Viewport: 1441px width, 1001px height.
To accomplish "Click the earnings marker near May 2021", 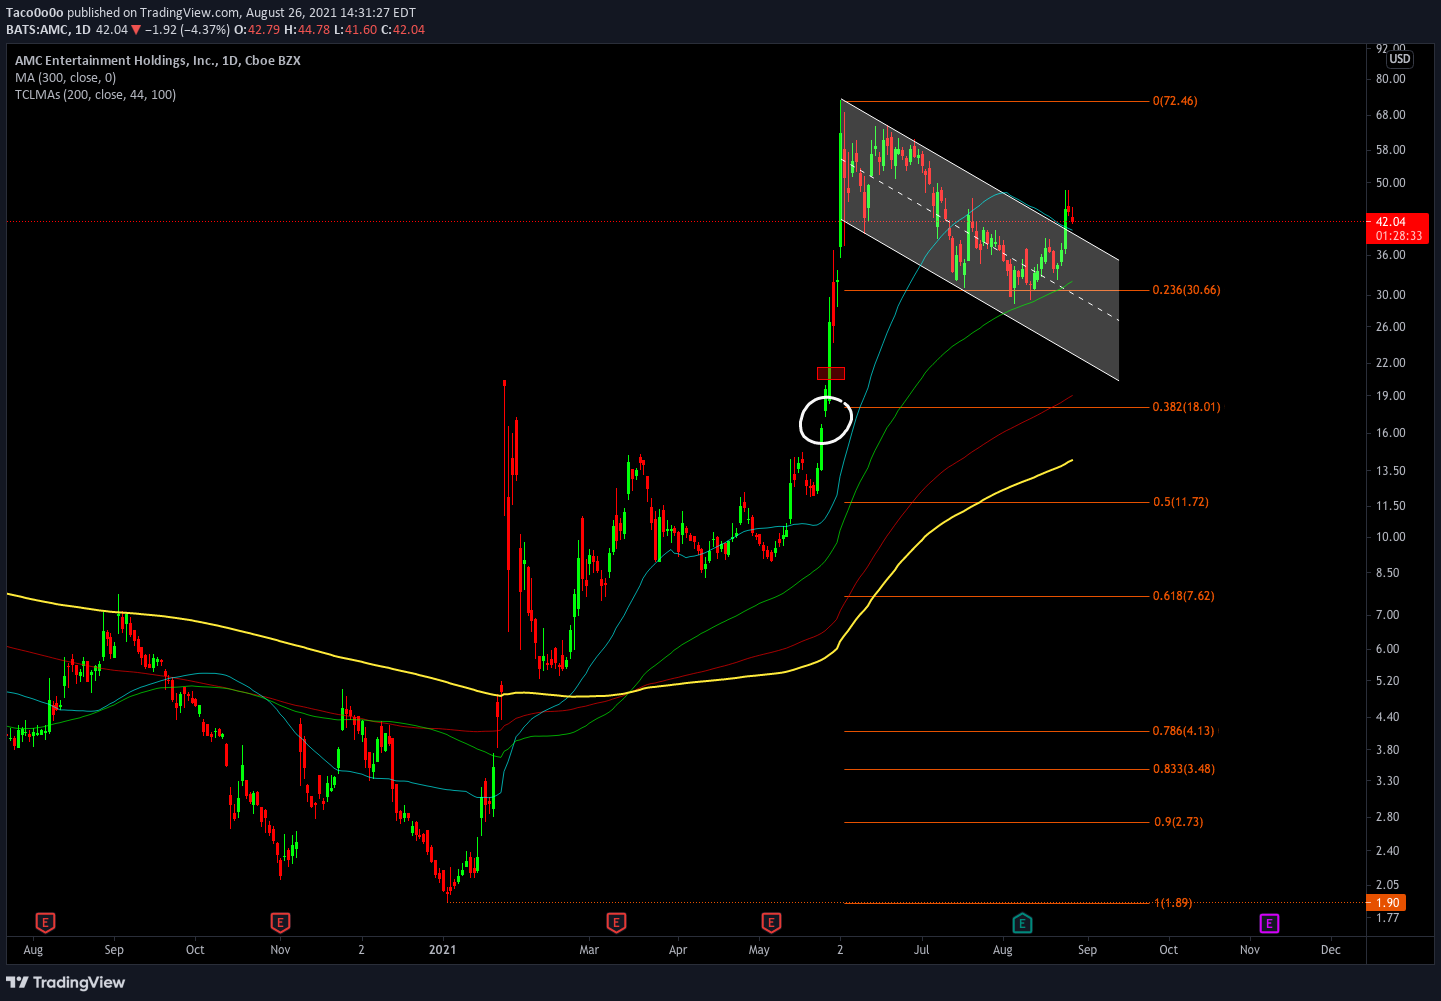I will tap(770, 922).
